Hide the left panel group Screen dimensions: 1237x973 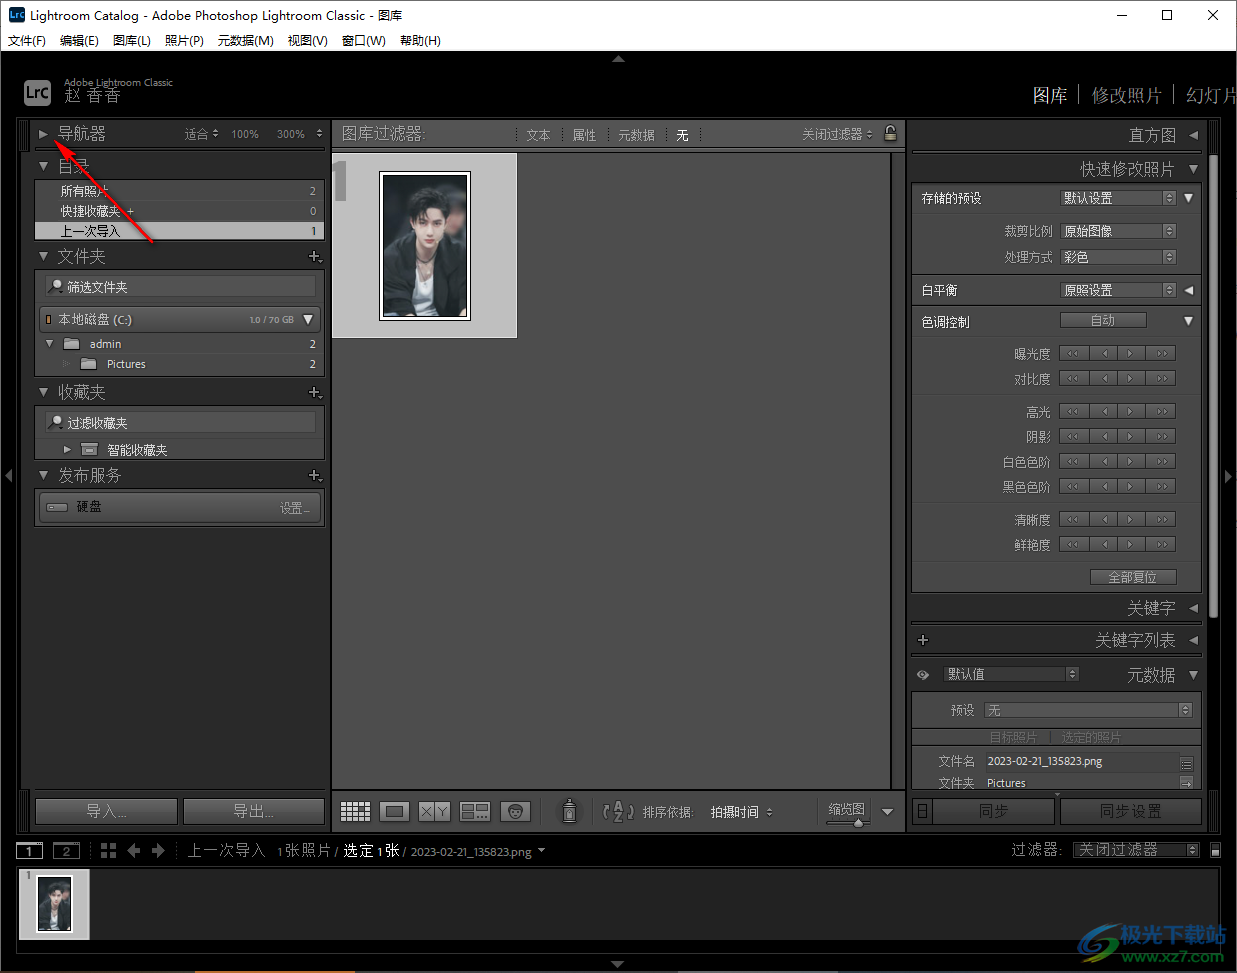pos(8,476)
